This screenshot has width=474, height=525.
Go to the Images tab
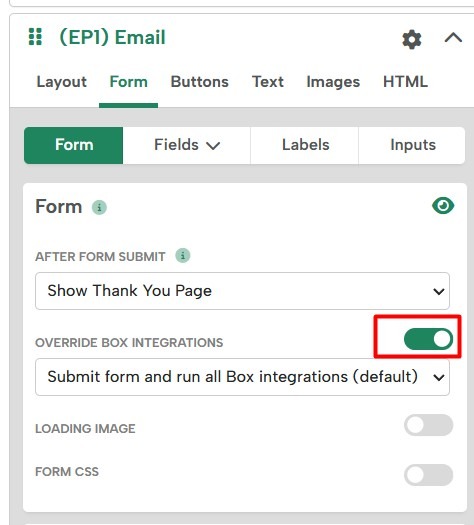pos(333,82)
